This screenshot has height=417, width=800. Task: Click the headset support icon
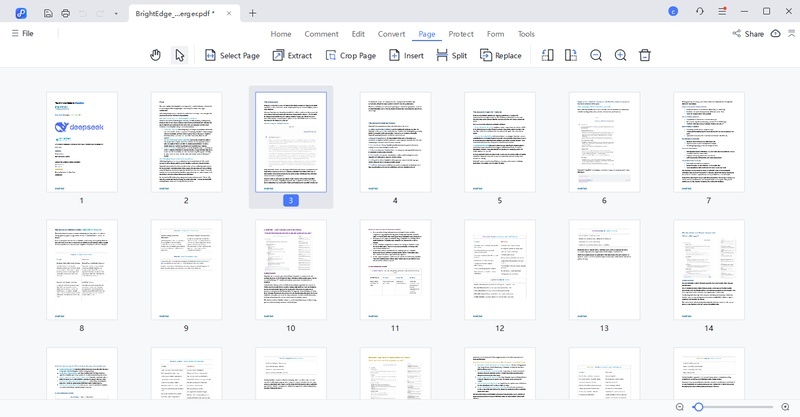(699, 11)
